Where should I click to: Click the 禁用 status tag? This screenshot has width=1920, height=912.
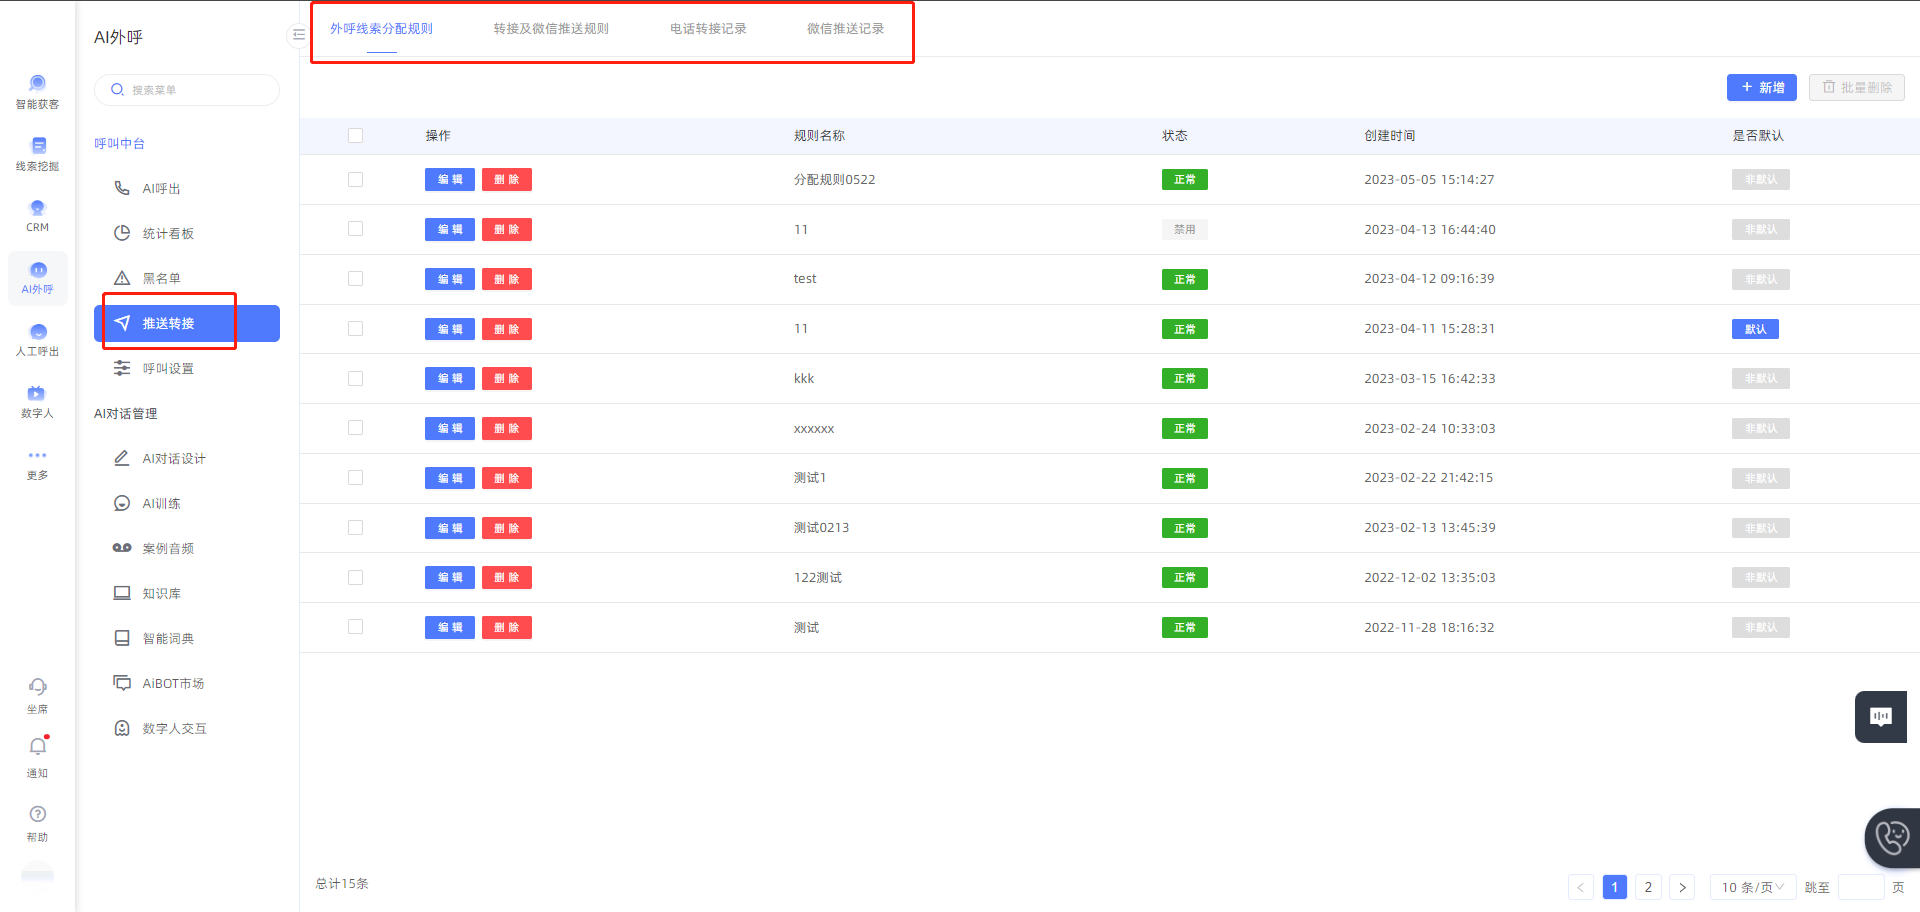point(1185,230)
